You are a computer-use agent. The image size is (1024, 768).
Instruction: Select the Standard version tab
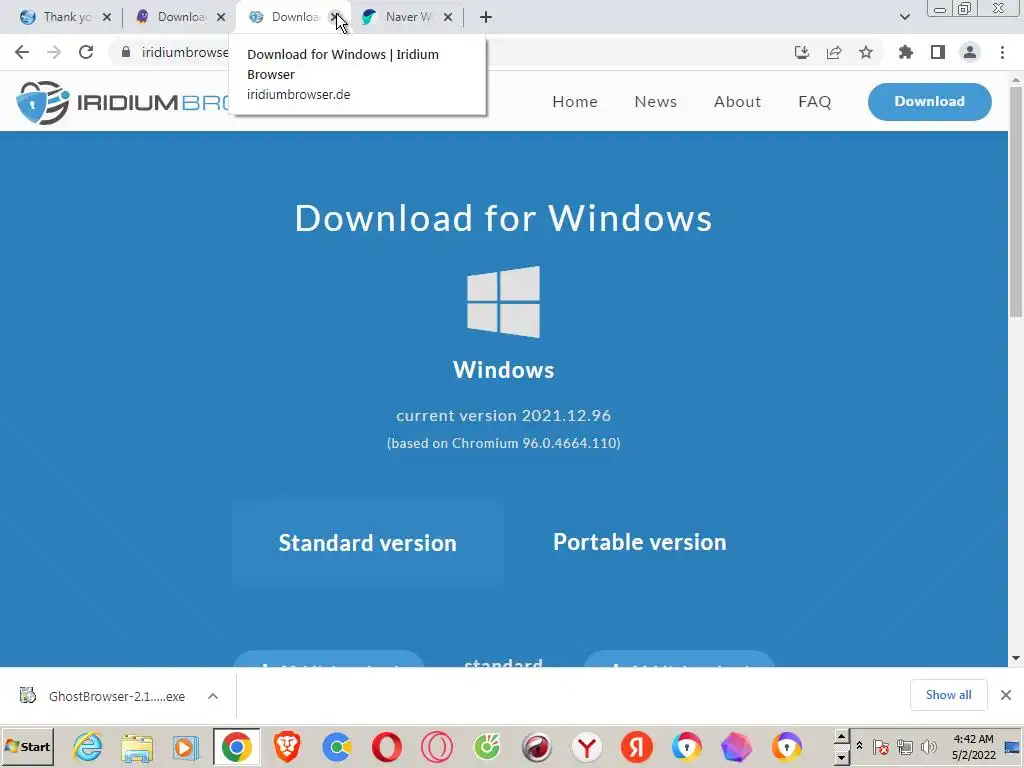coord(368,543)
